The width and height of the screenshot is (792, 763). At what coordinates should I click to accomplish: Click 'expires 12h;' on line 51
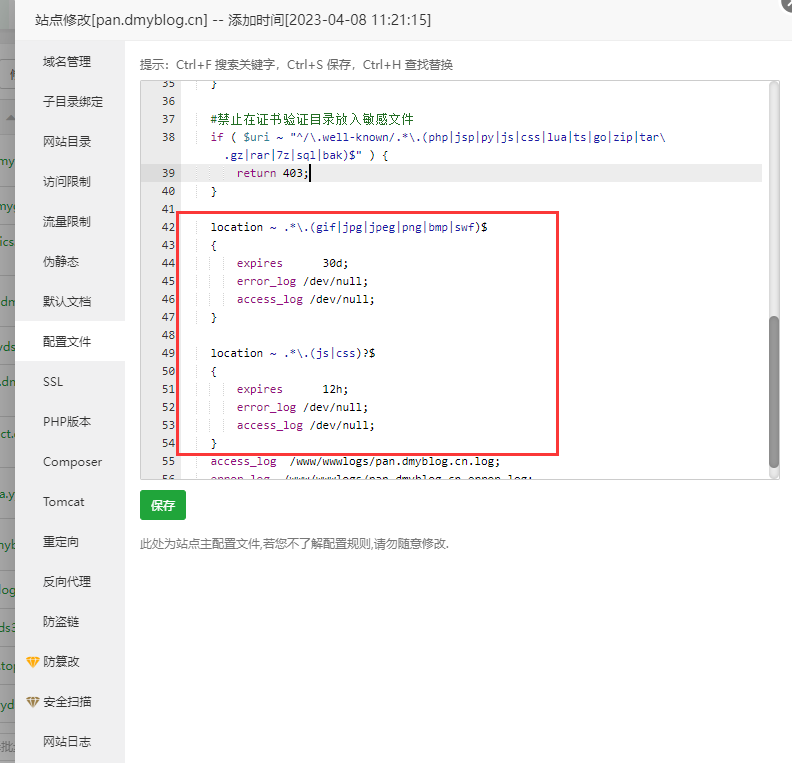click(292, 389)
